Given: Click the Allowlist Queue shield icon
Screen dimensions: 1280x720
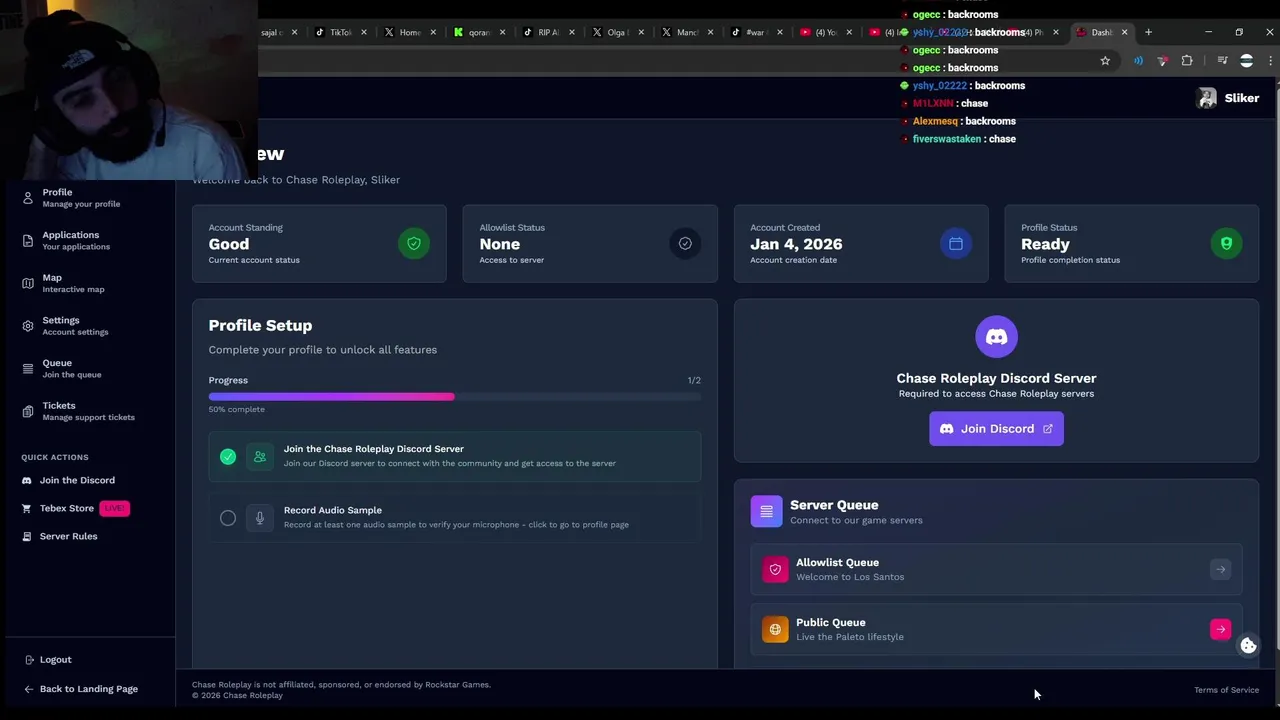Looking at the screenshot, I should 775,569.
